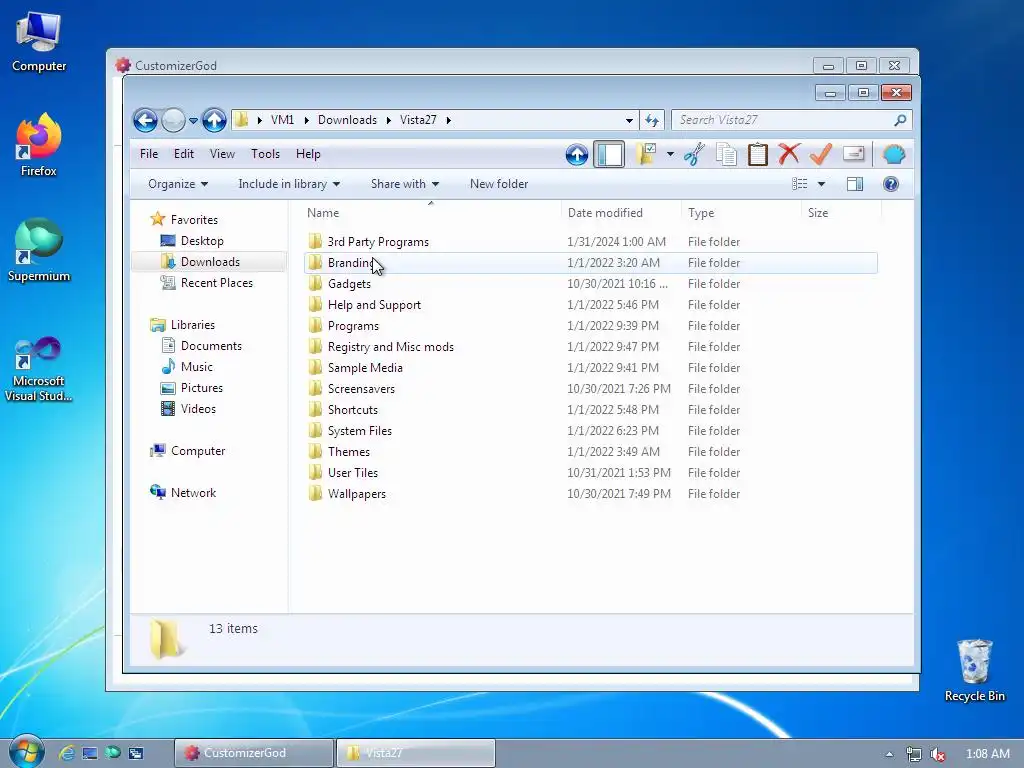Click the Up button beside the address bar
Screen dimensions: 1024x768
pos(214,120)
